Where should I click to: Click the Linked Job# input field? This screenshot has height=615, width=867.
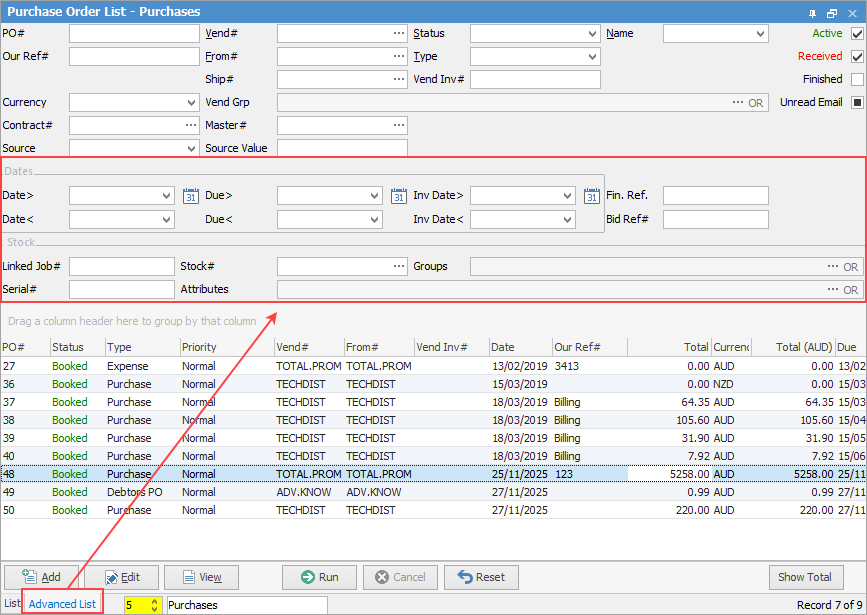click(122, 267)
